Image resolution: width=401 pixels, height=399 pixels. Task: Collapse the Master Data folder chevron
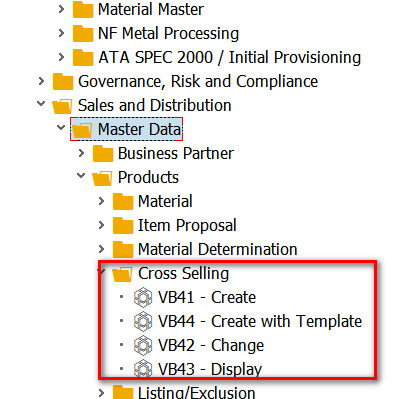tap(61, 127)
